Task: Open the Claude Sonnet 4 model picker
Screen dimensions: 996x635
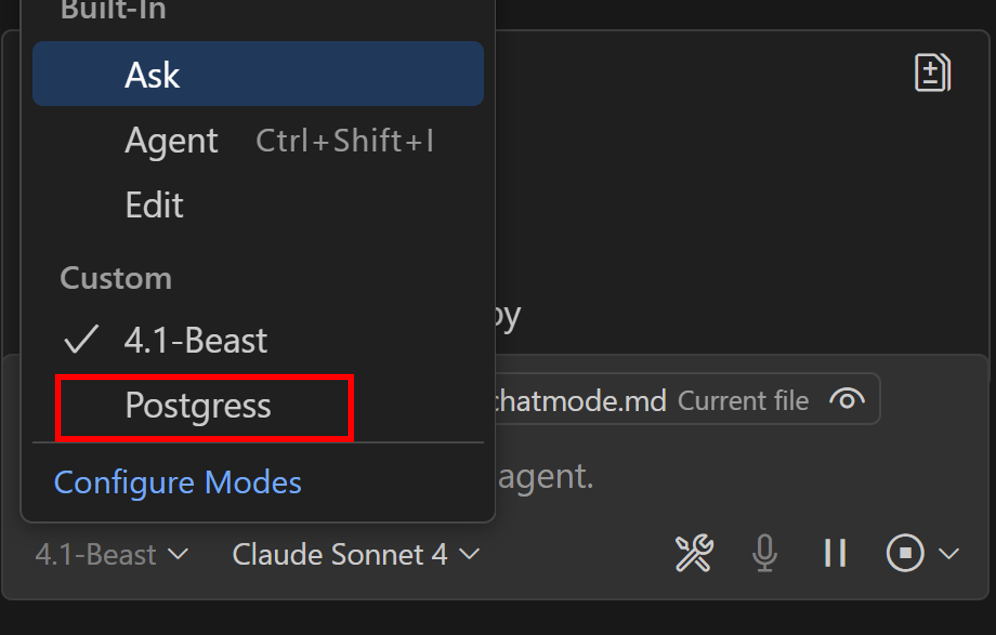Action: tap(356, 554)
